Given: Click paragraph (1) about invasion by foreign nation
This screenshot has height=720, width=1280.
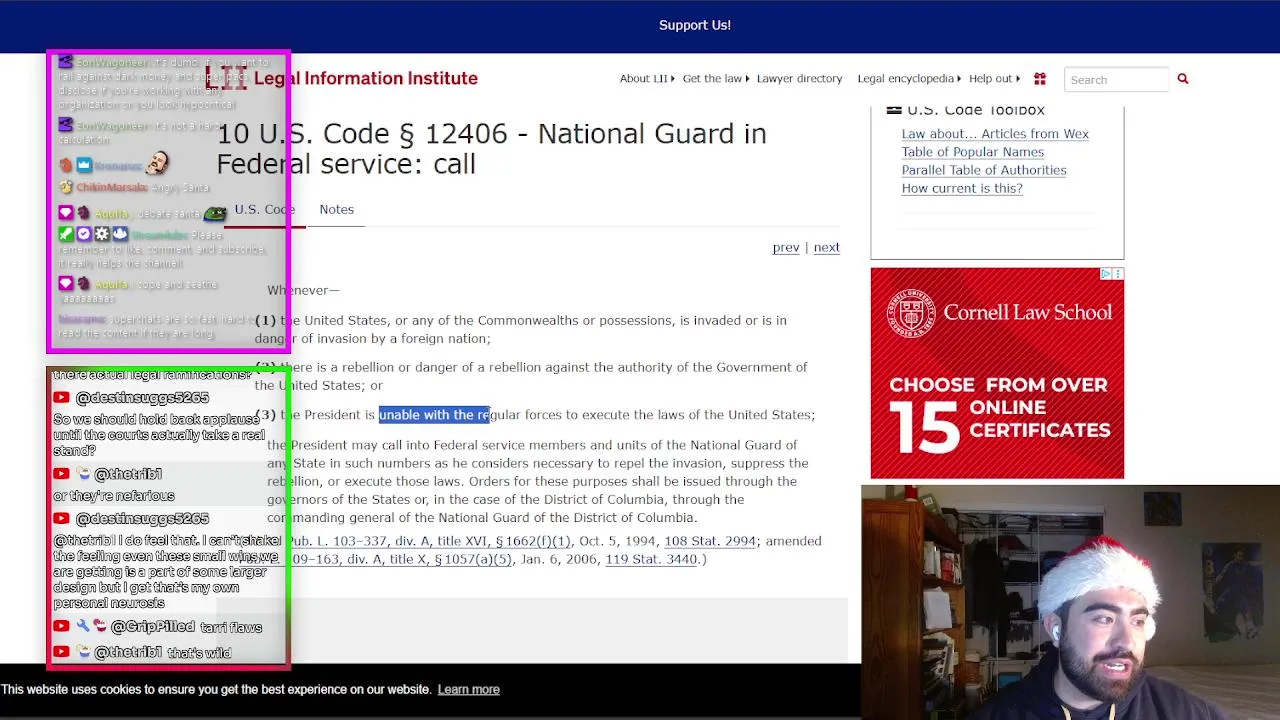Looking at the screenshot, I should click(x=521, y=329).
